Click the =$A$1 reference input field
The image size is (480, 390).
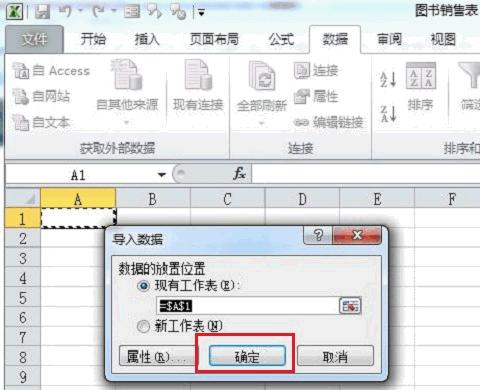pos(247,306)
